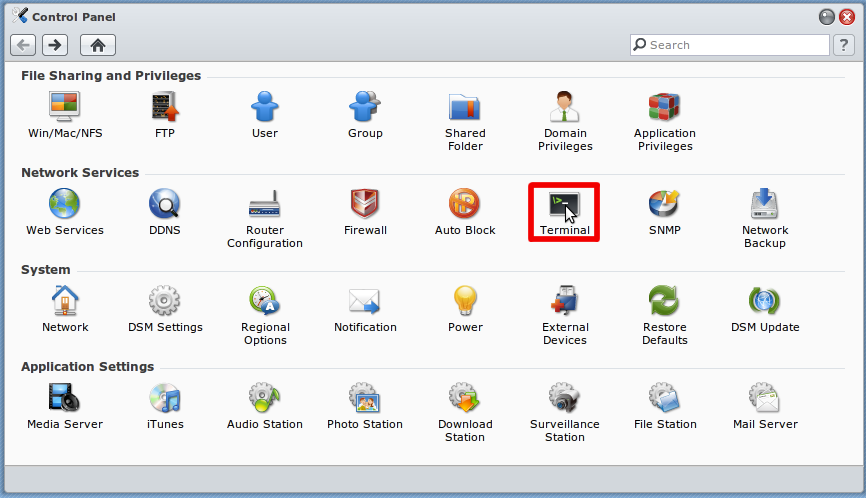Screen dimensions: 866x498
Task: Open the Regional Options icon
Action: pyautogui.click(x=265, y=302)
